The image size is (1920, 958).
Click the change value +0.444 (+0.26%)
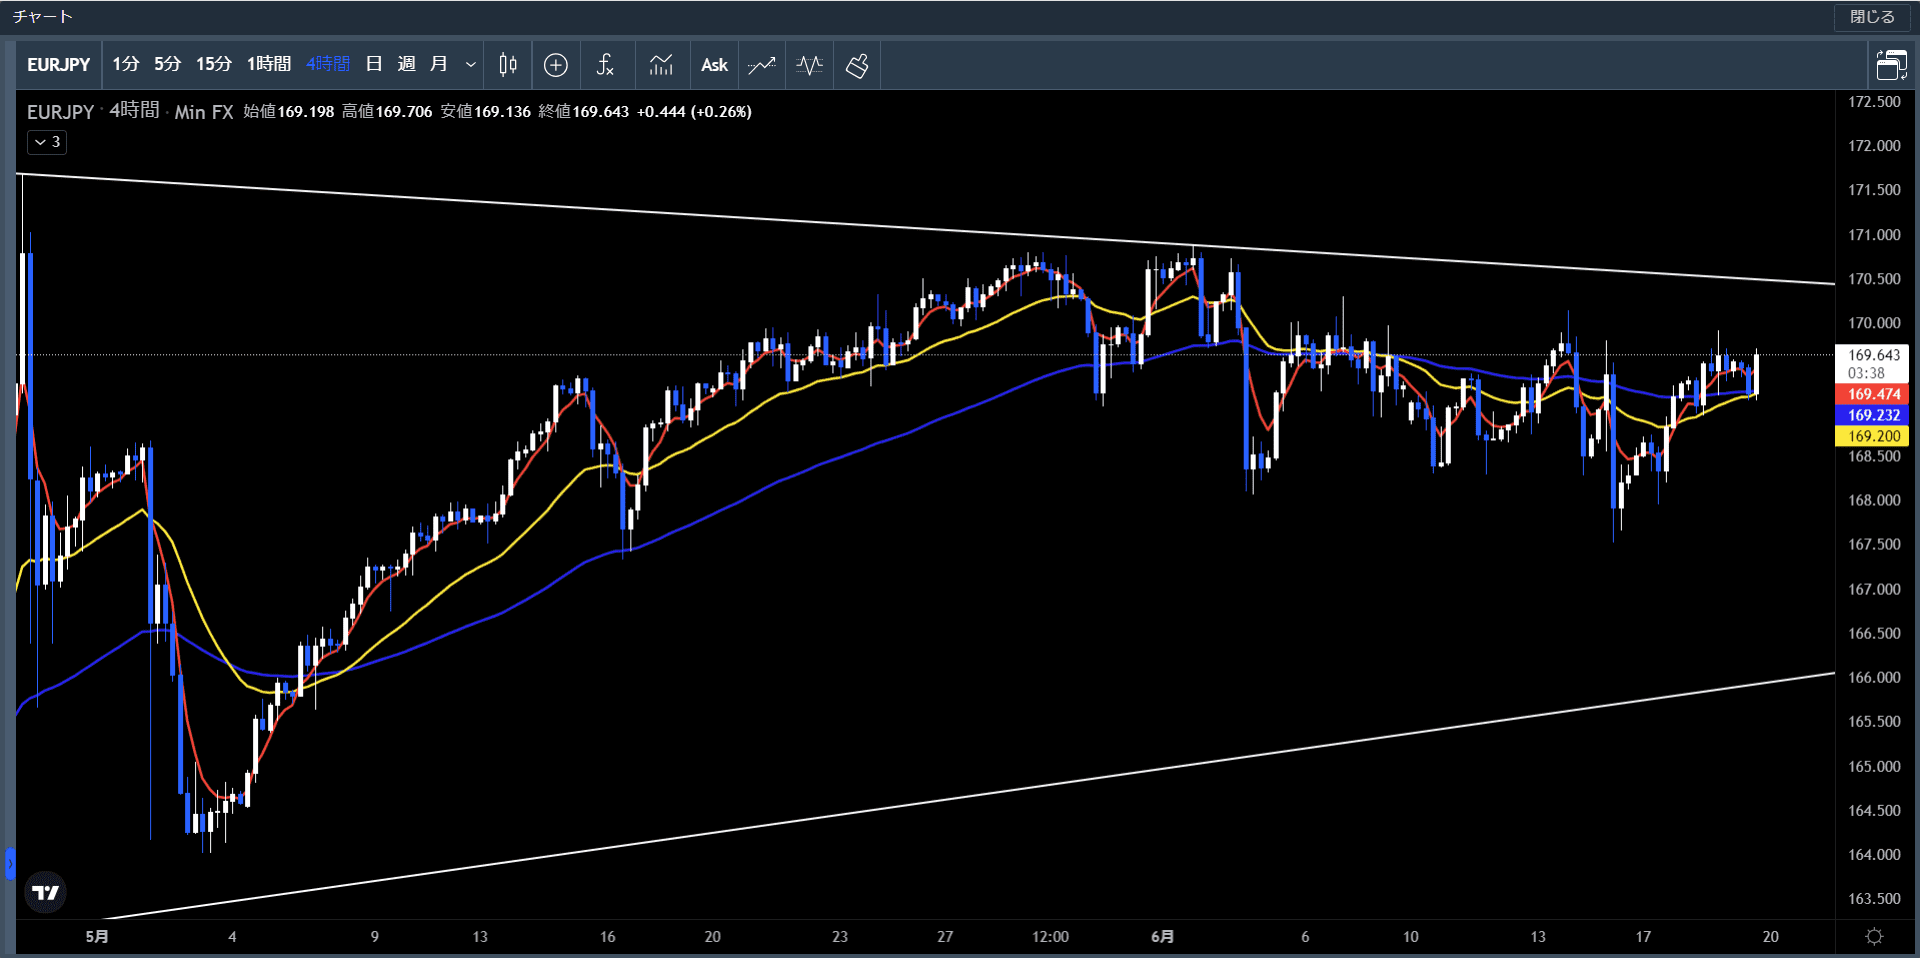[x=694, y=112]
